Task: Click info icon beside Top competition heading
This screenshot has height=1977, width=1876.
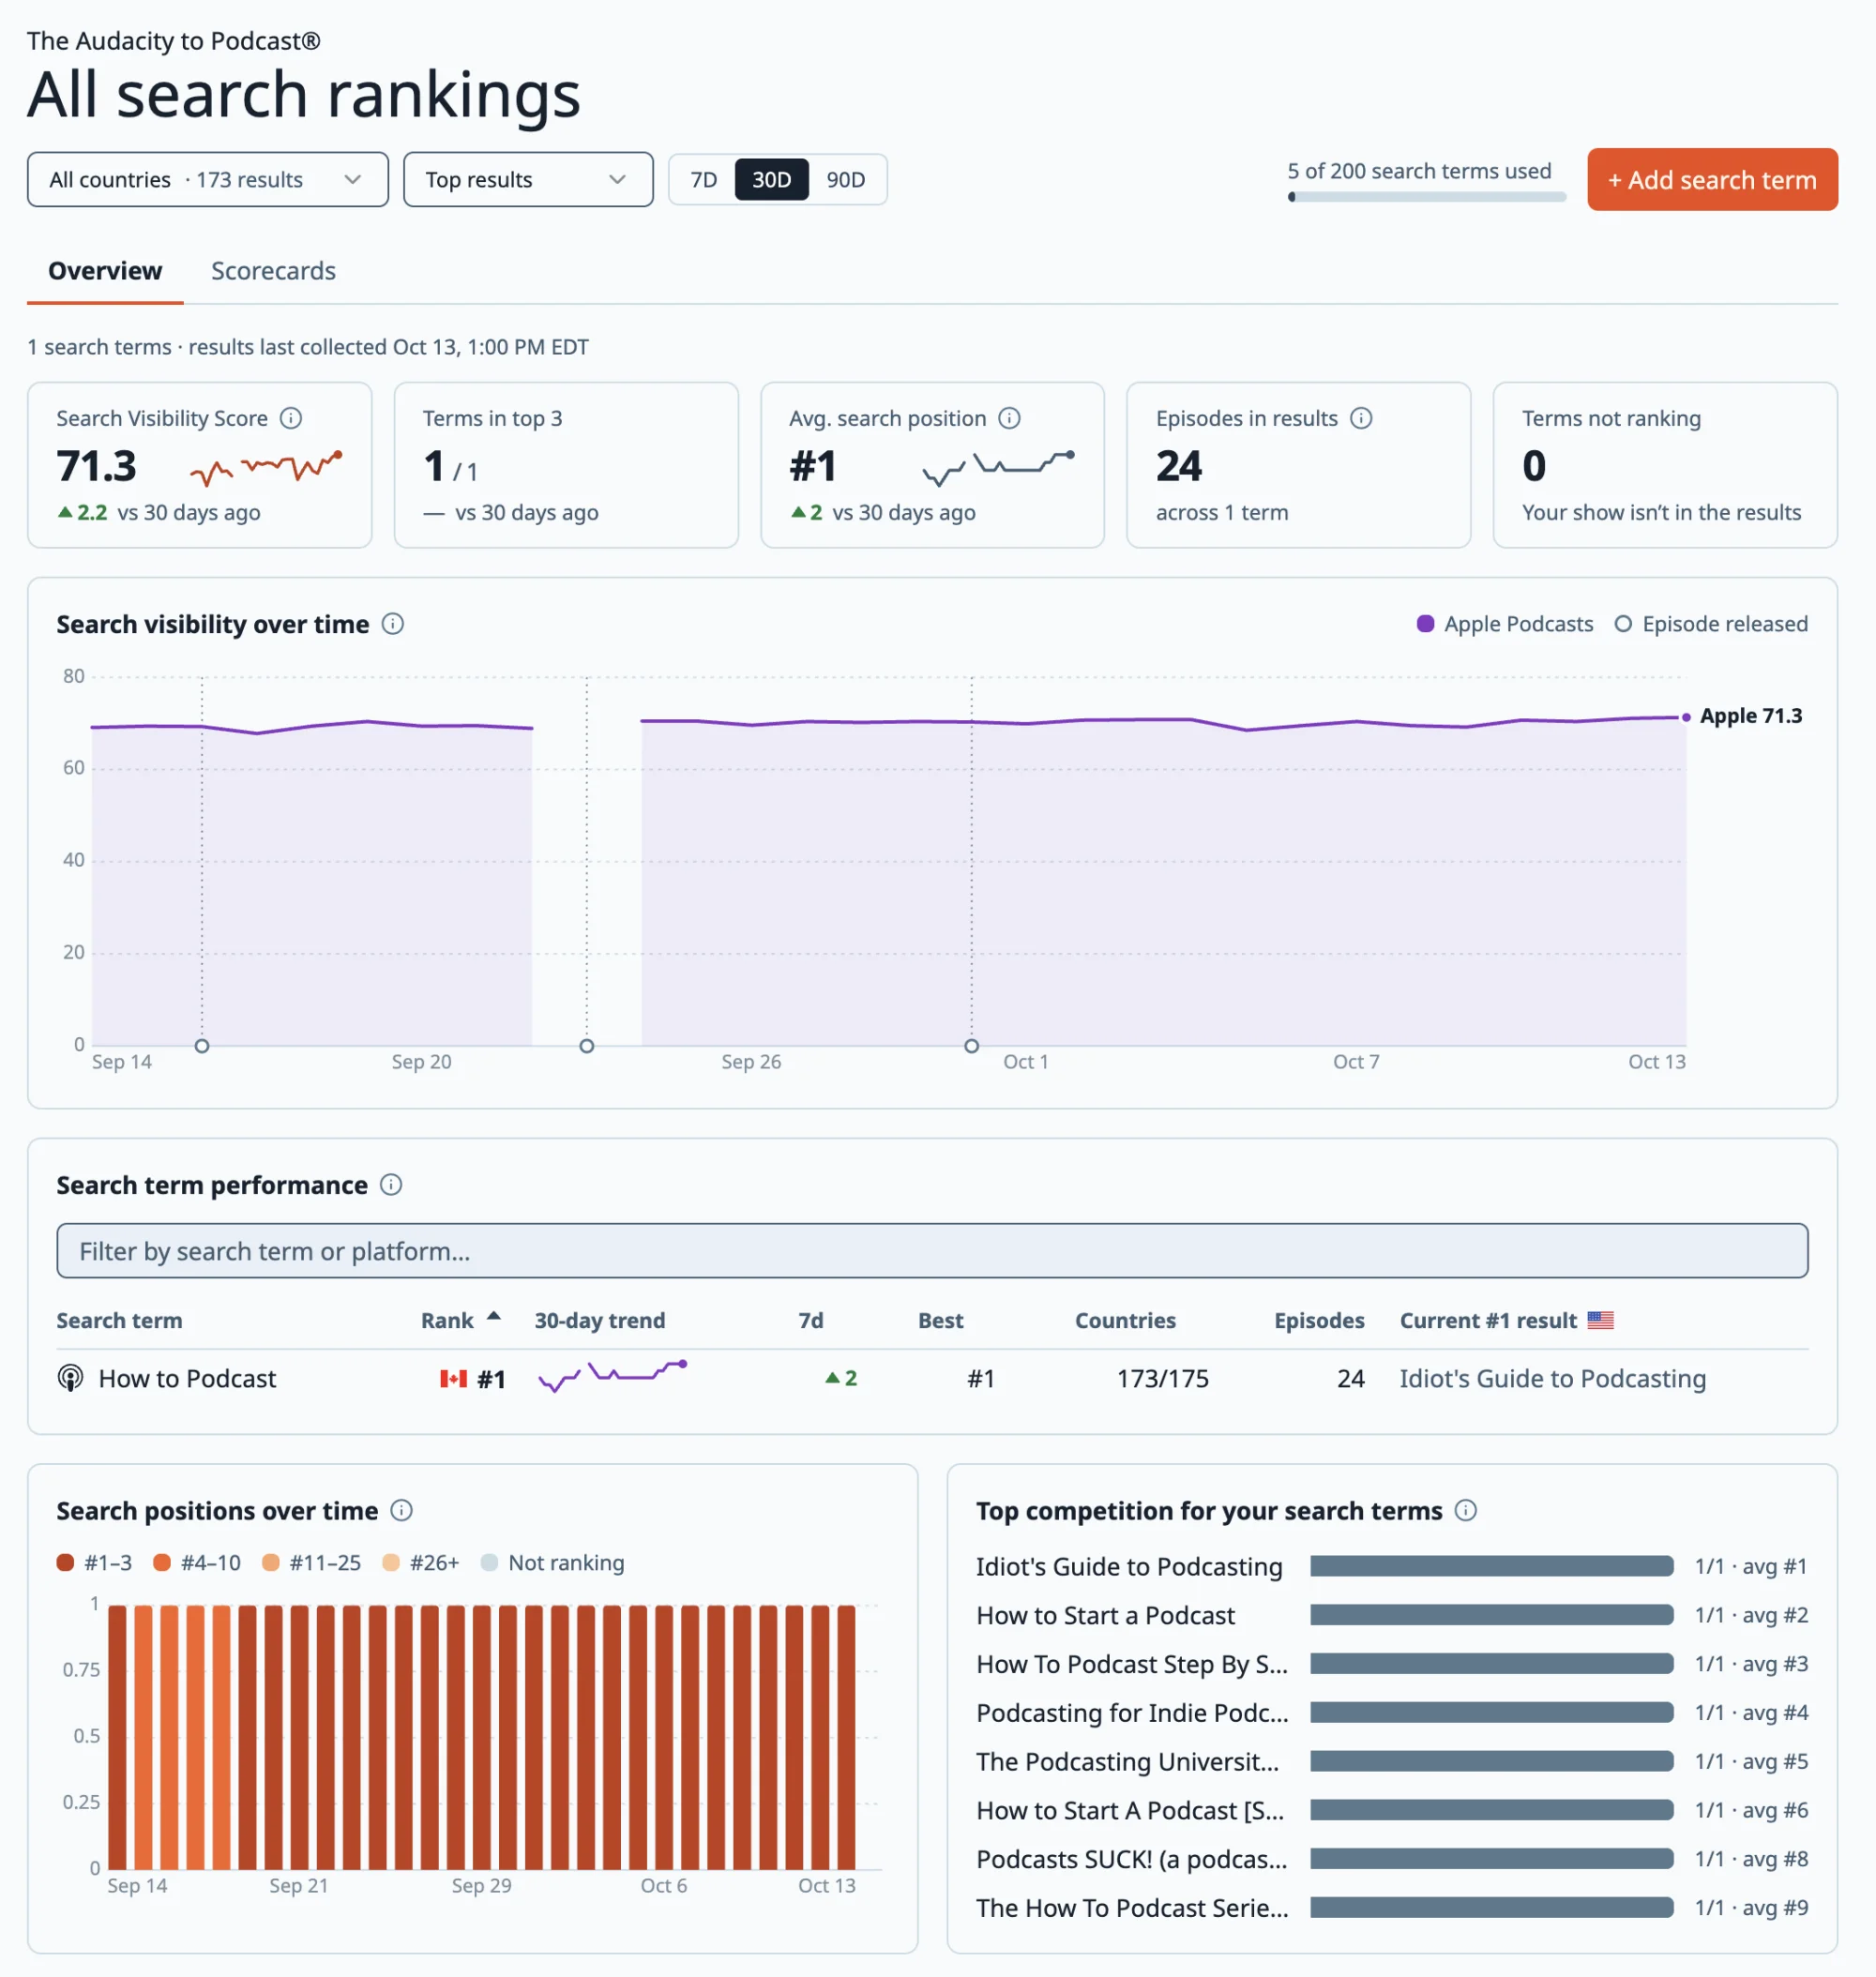Action: (x=1465, y=1511)
